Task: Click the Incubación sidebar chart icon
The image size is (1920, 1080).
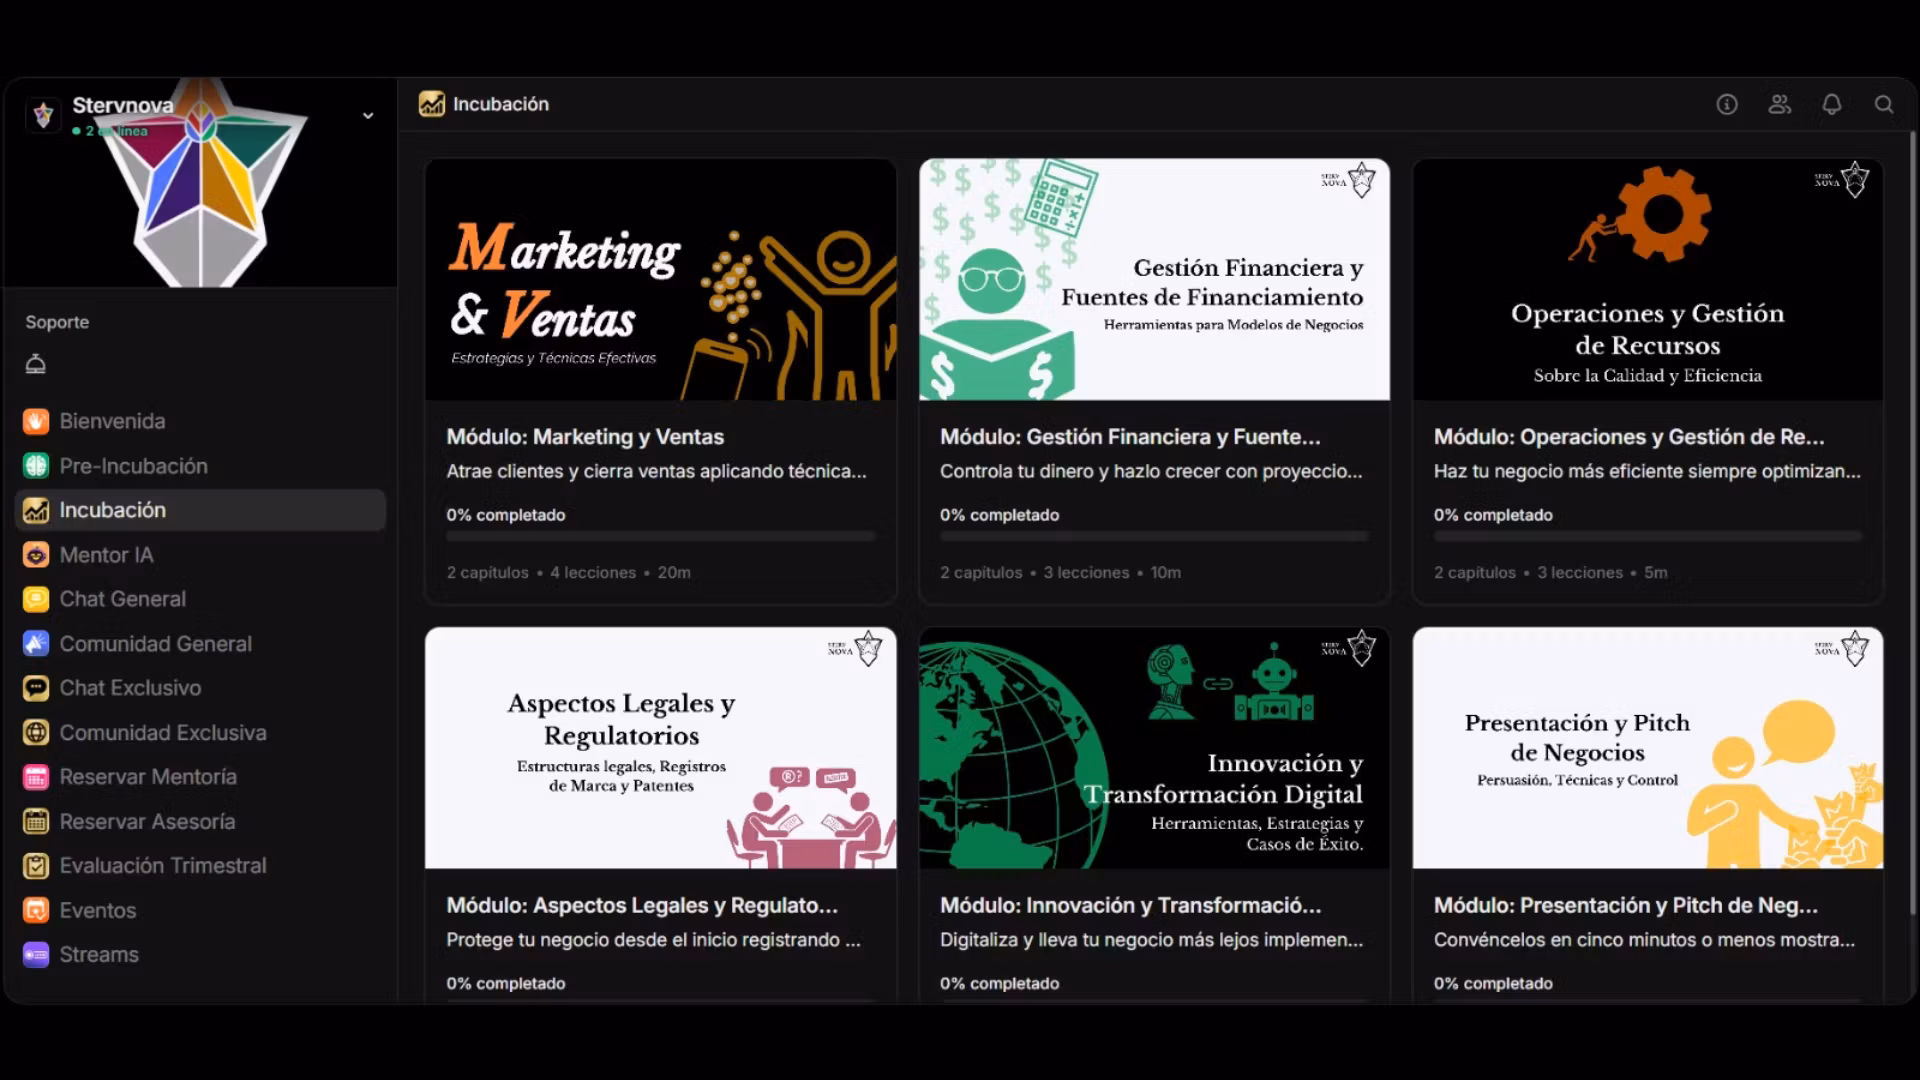Action: (x=36, y=510)
